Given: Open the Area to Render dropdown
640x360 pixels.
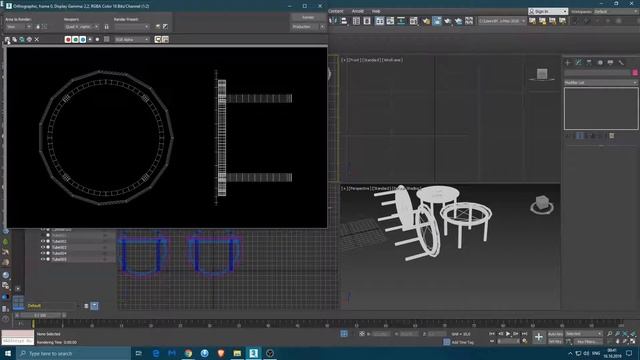Looking at the screenshot, I should pyautogui.click(x=18, y=27).
